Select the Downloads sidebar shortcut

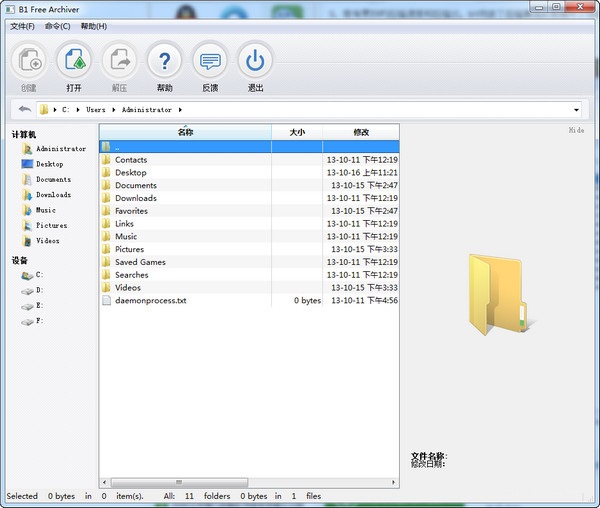tap(53, 195)
